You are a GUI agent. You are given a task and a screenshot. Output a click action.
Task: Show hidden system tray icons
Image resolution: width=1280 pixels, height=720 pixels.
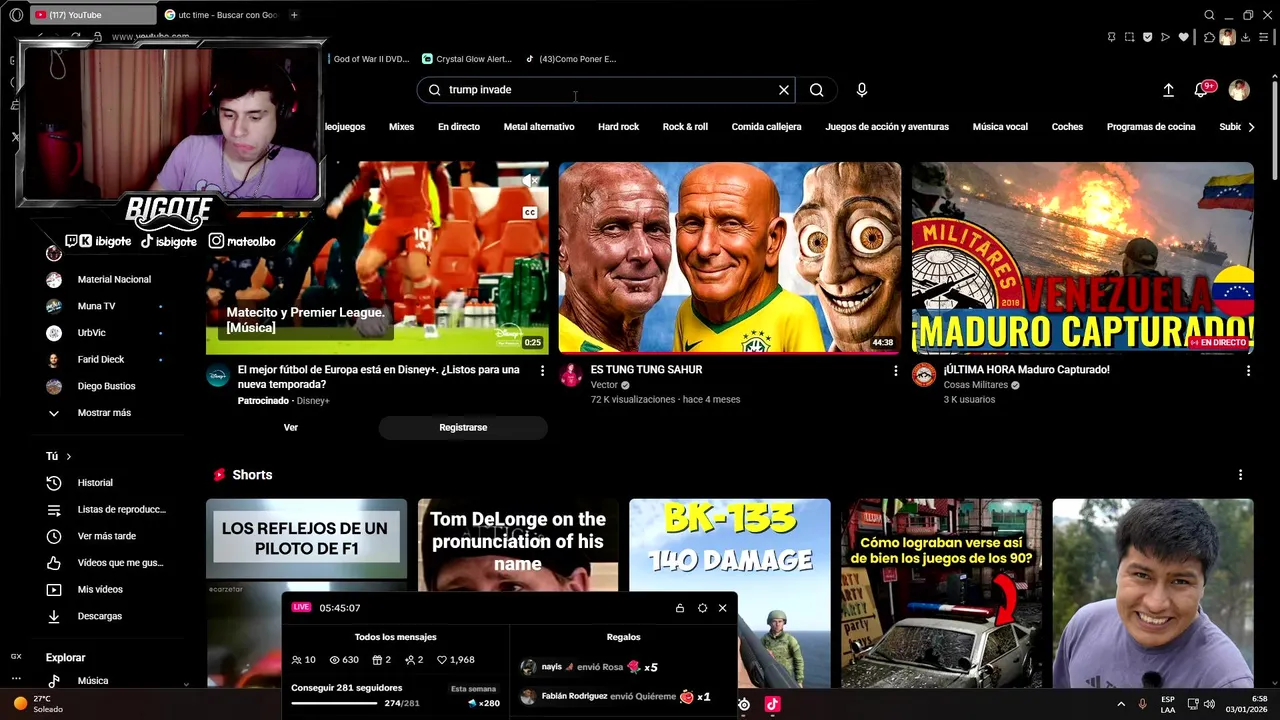tap(1120, 704)
